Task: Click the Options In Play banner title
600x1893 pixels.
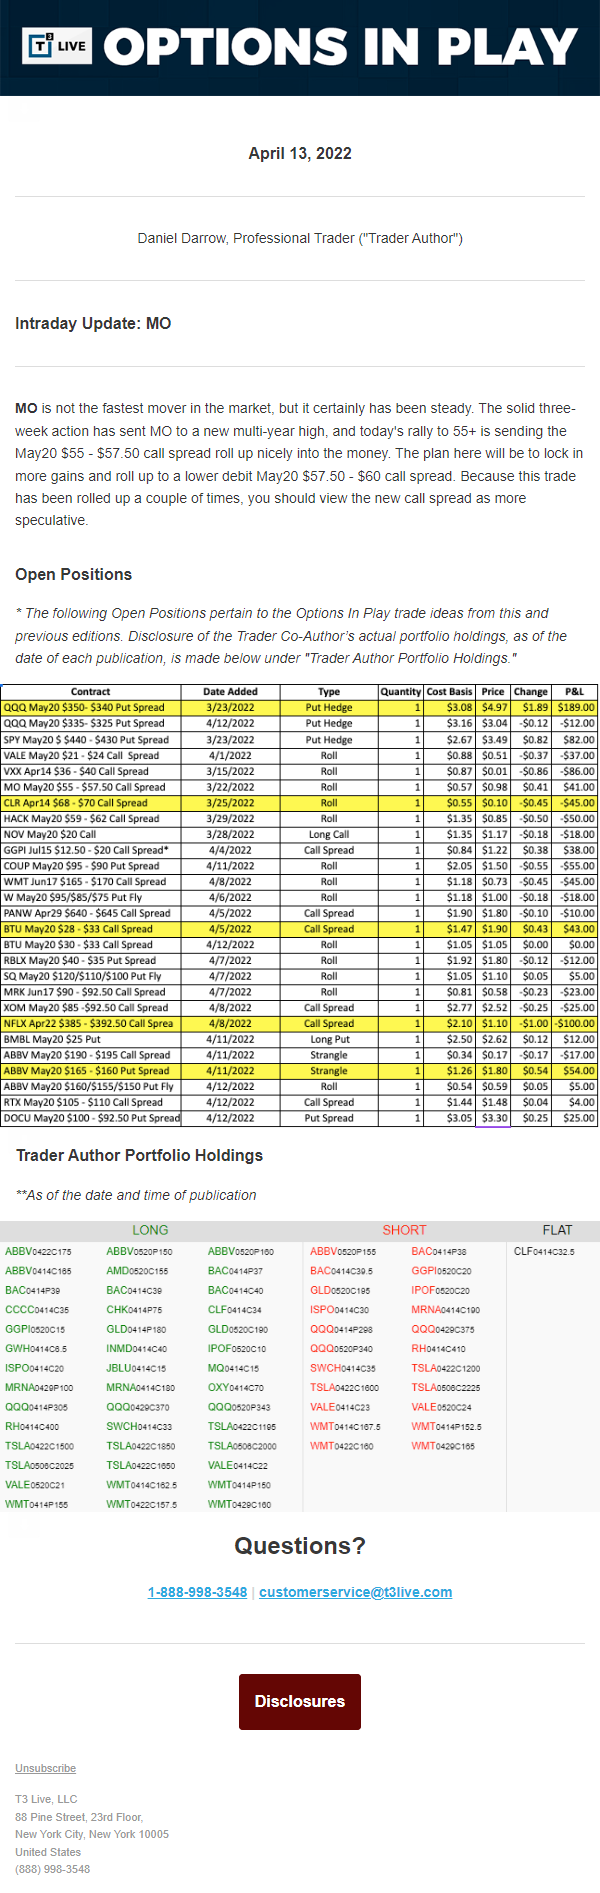Action: [x=341, y=47]
